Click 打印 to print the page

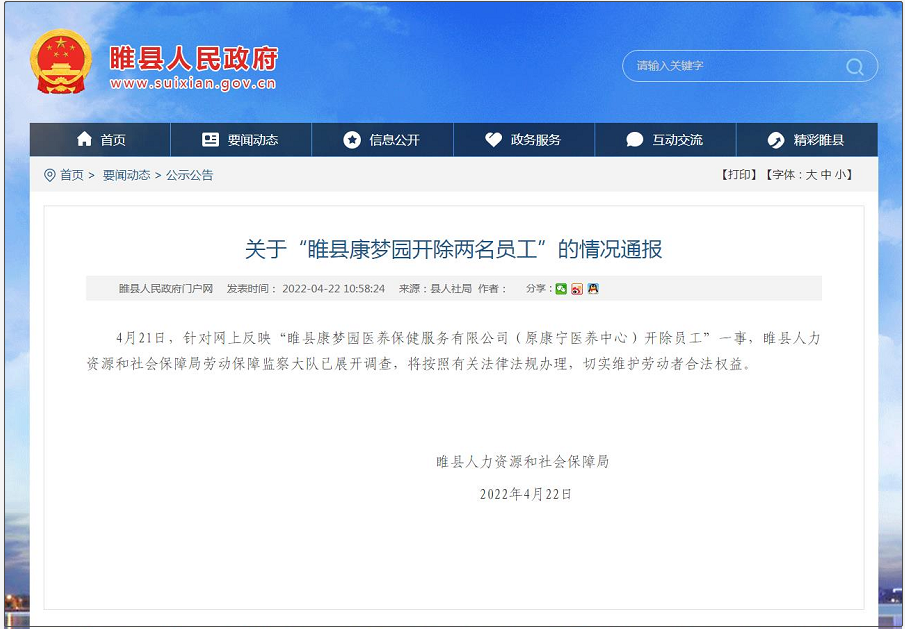[x=739, y=174]
